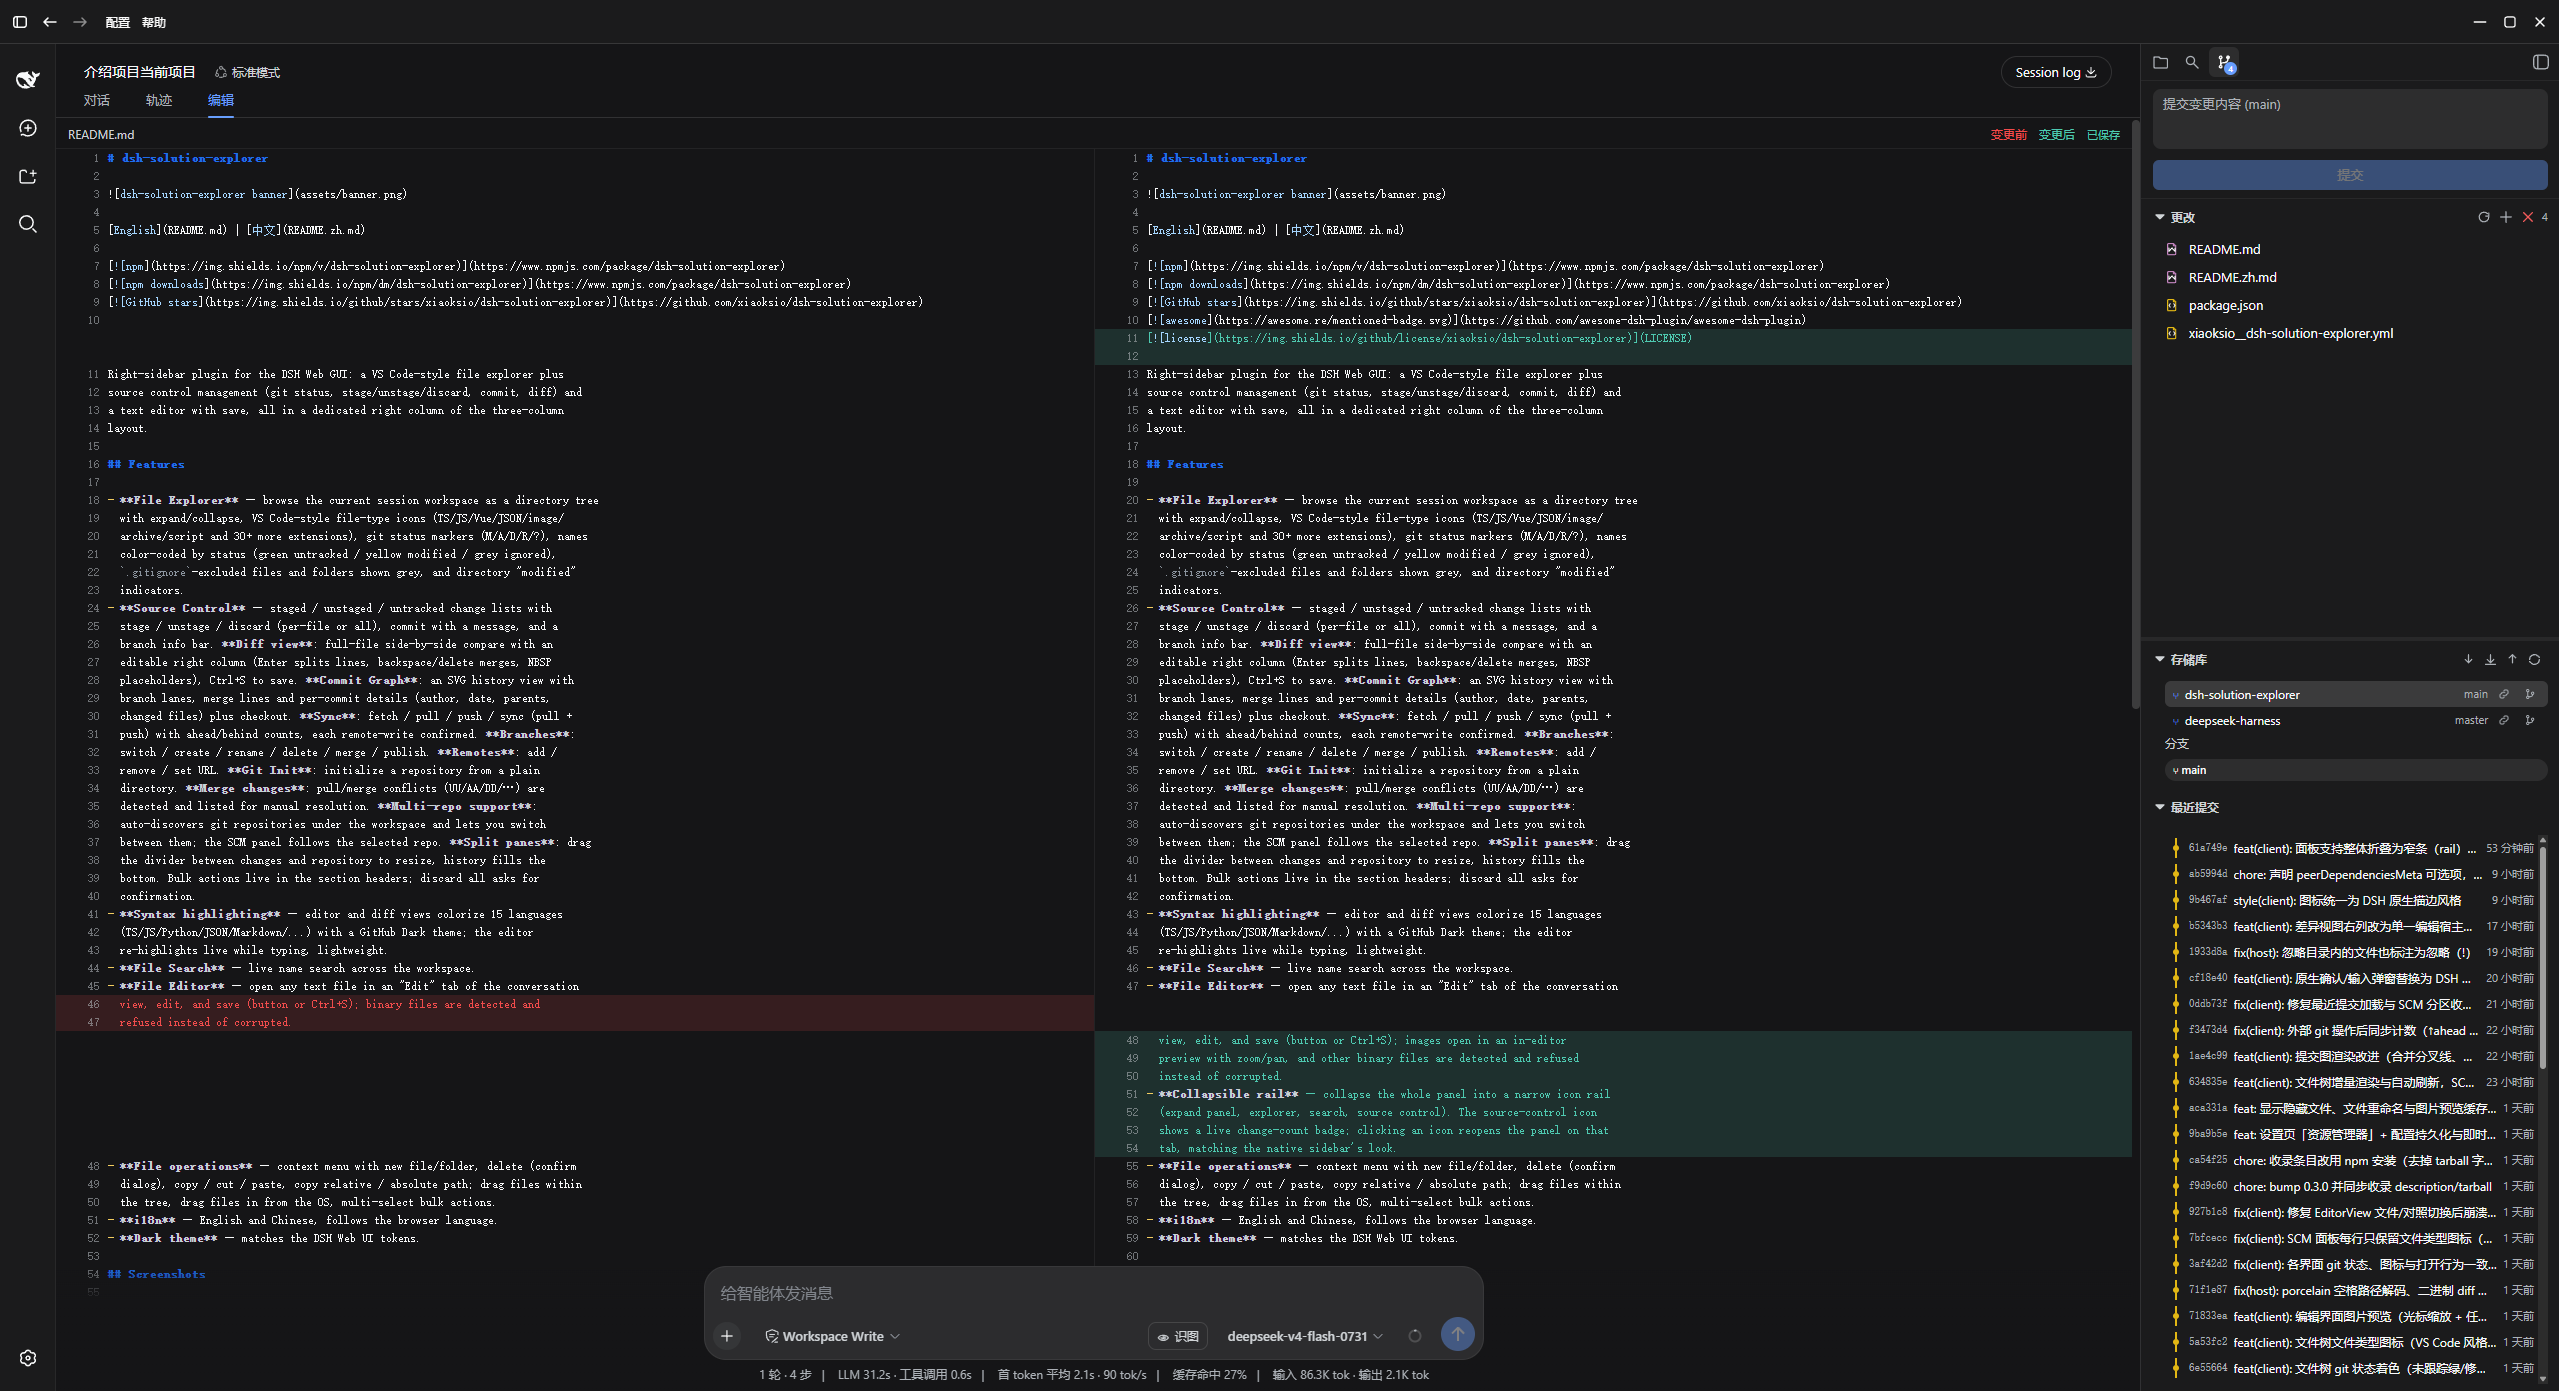Collapse the right panel layout icon
The width and height of the screenshot is (2559, 1391).
coord(2540,62)
